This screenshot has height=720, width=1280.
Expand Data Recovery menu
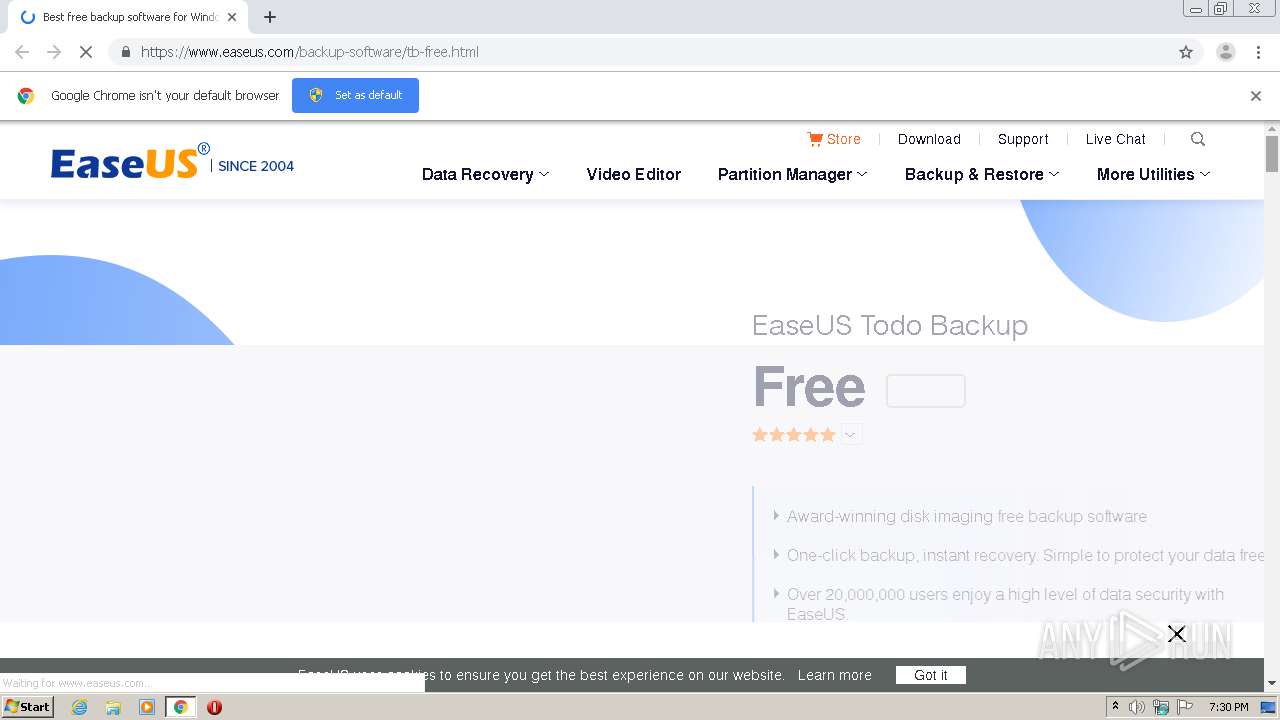tap(486, 174)
